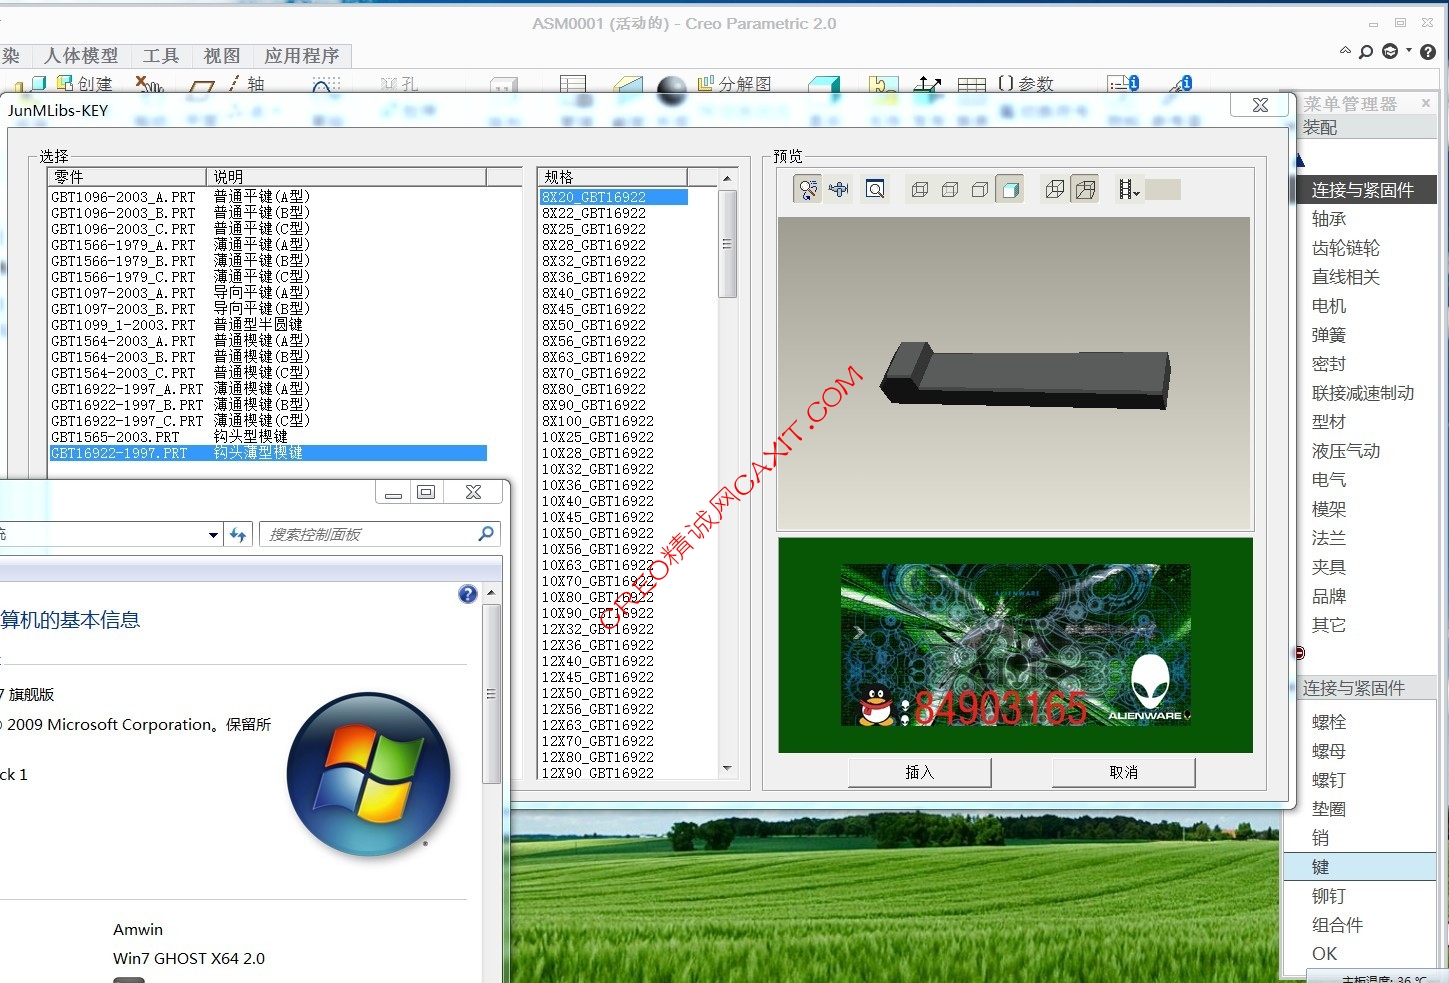Close the 菜单管理器 panel

(1426, 103)
